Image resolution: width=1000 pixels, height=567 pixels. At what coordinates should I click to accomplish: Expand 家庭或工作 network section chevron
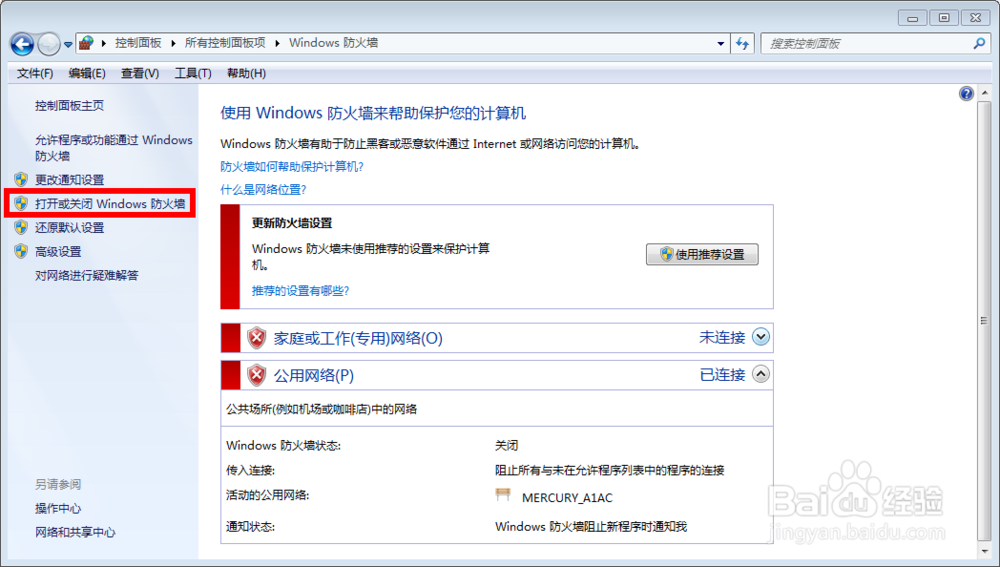coord(761,337)
